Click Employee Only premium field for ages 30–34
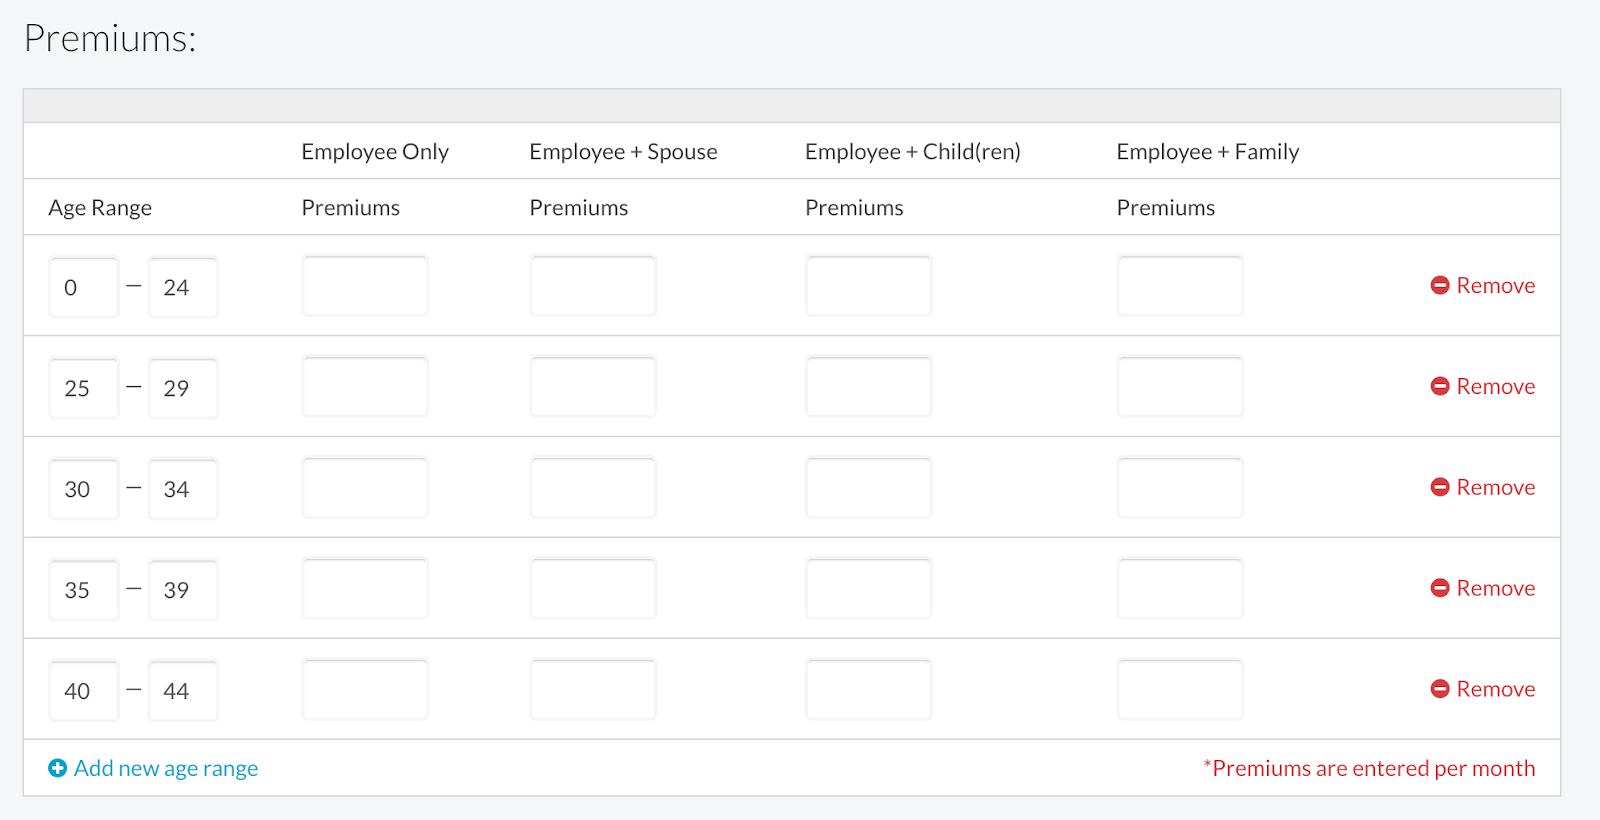 click(365, 488)
